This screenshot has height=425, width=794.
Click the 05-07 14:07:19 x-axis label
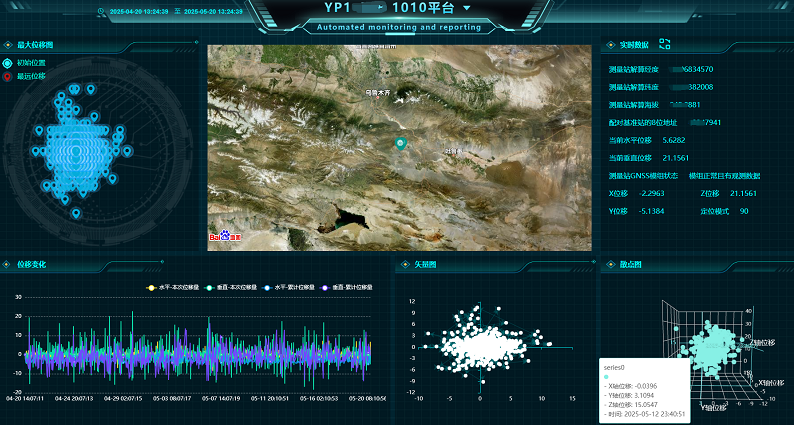(221, 399)
